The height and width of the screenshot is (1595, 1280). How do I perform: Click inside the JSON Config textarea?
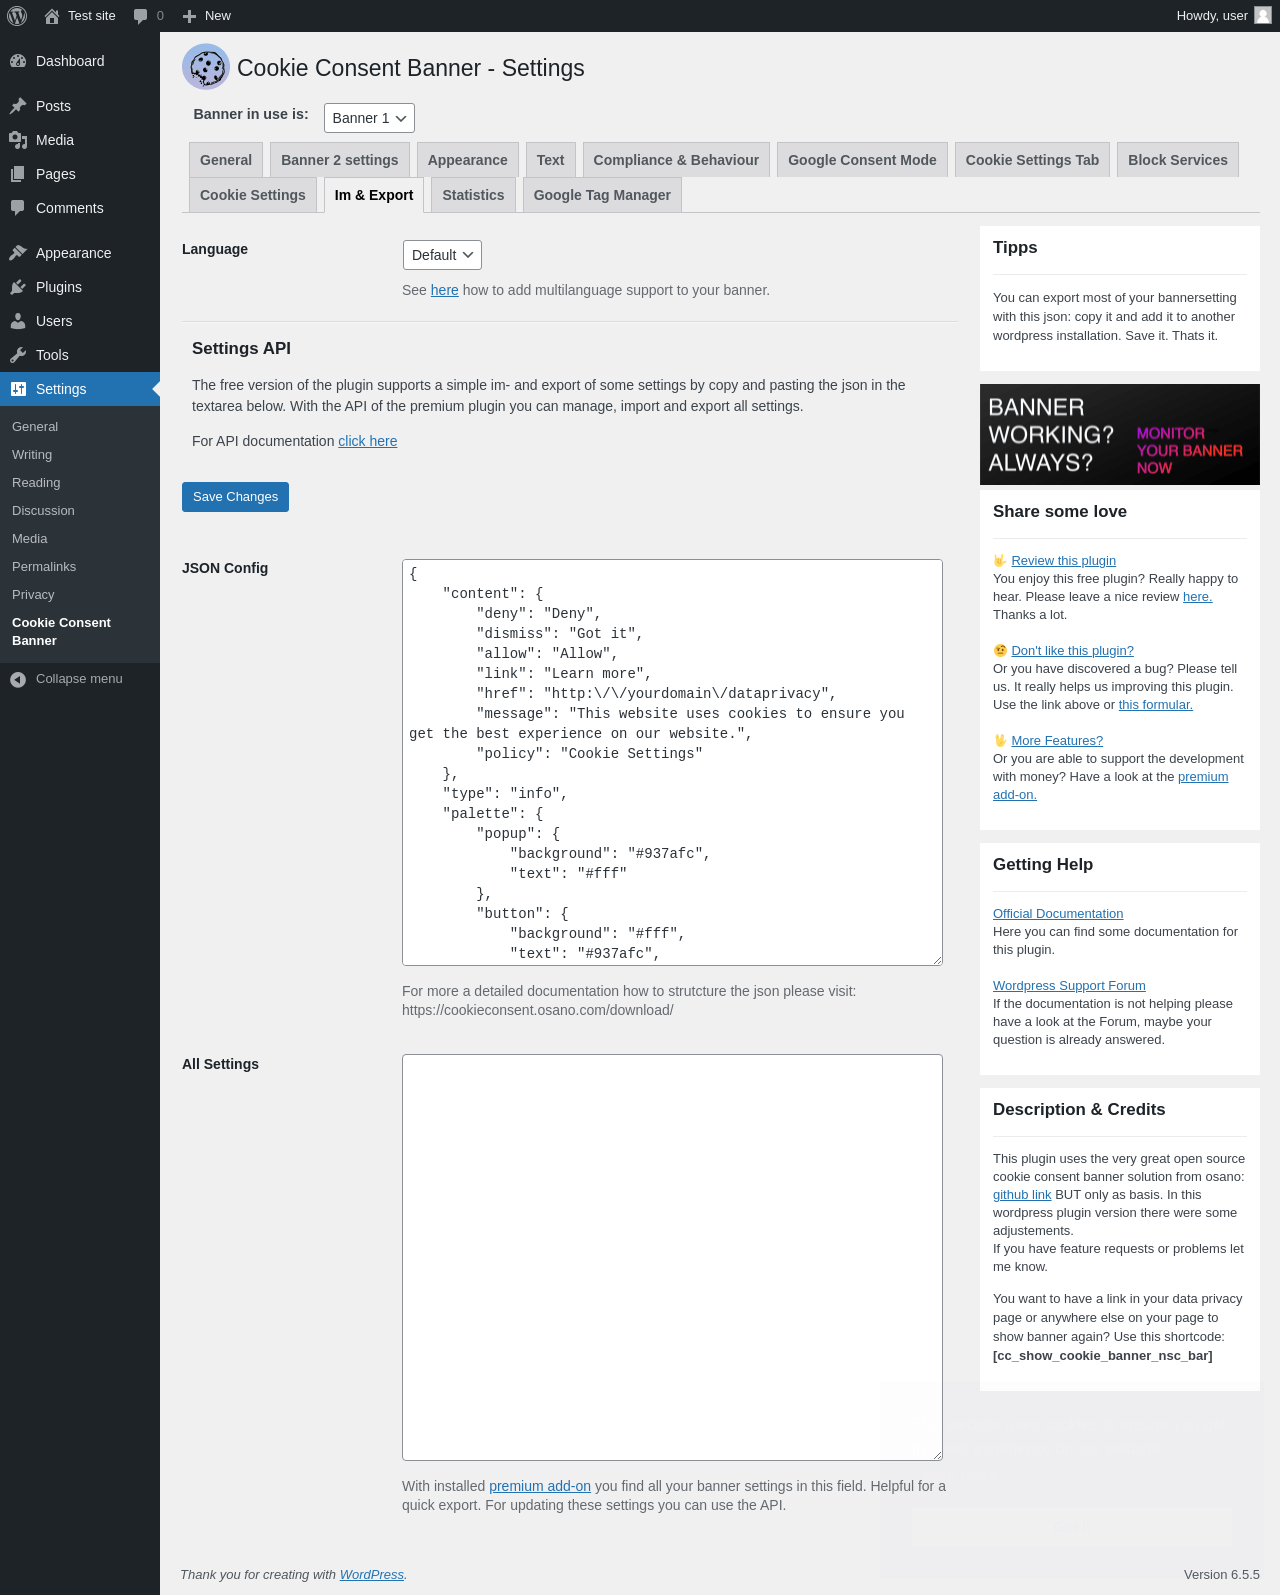672,762
